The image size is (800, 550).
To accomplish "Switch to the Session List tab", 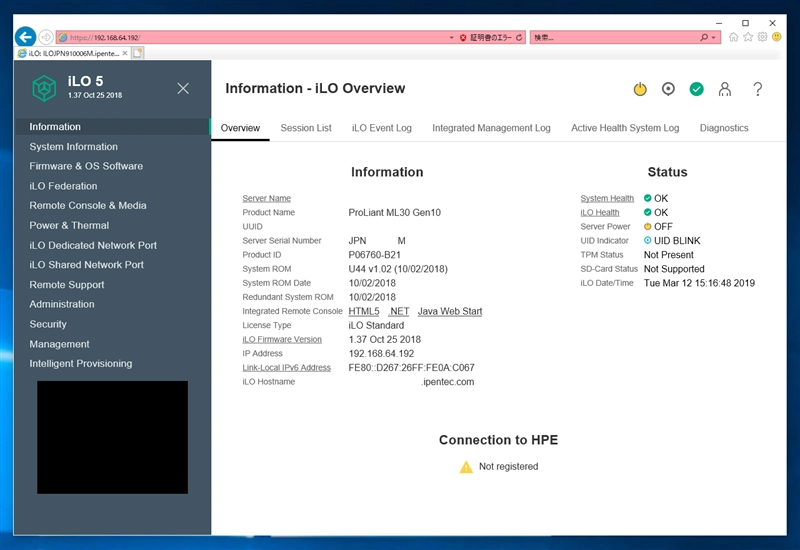I will (306, 128).
